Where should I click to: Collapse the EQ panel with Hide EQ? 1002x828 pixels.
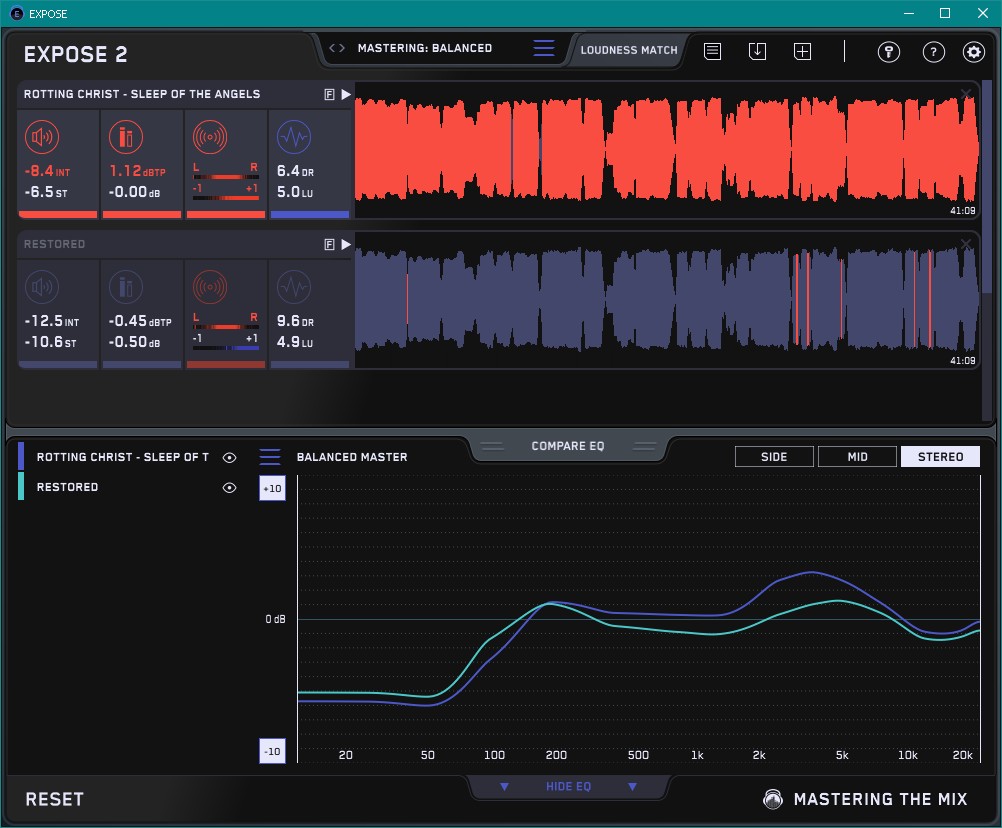(568, 787)
